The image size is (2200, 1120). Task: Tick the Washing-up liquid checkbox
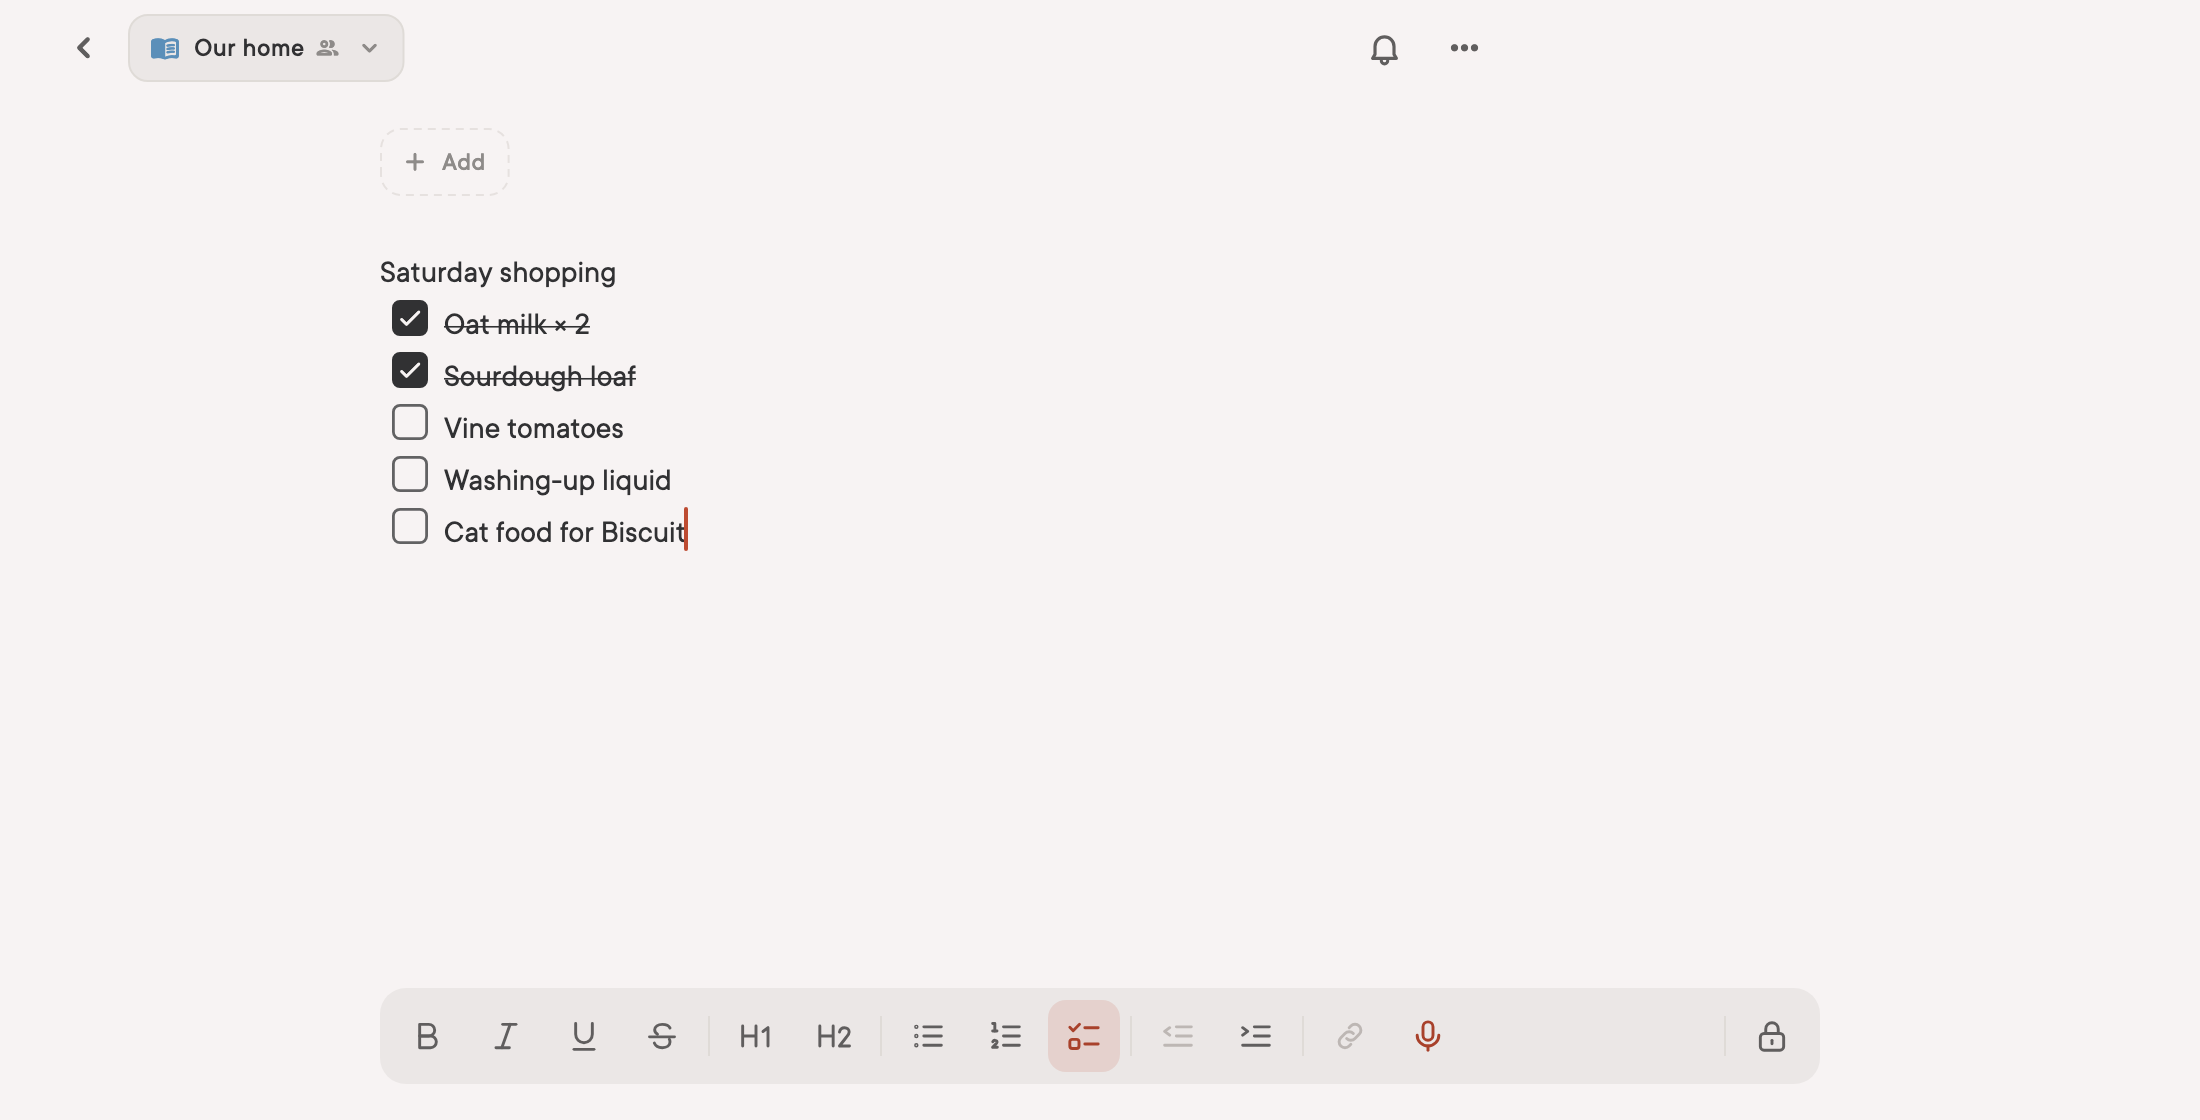pos(410,475)
